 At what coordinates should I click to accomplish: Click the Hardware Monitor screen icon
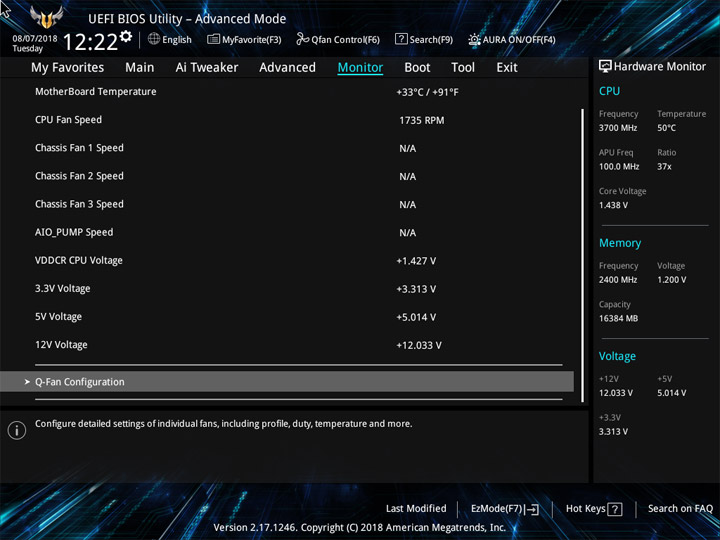click(x=605, y=66)
